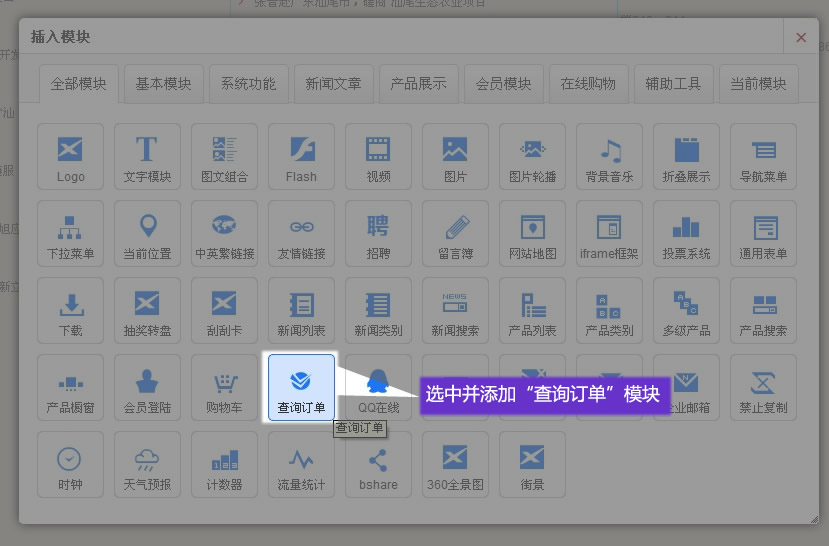
Task: Go to the 会员模块 tab
Action: pos(503,84)
